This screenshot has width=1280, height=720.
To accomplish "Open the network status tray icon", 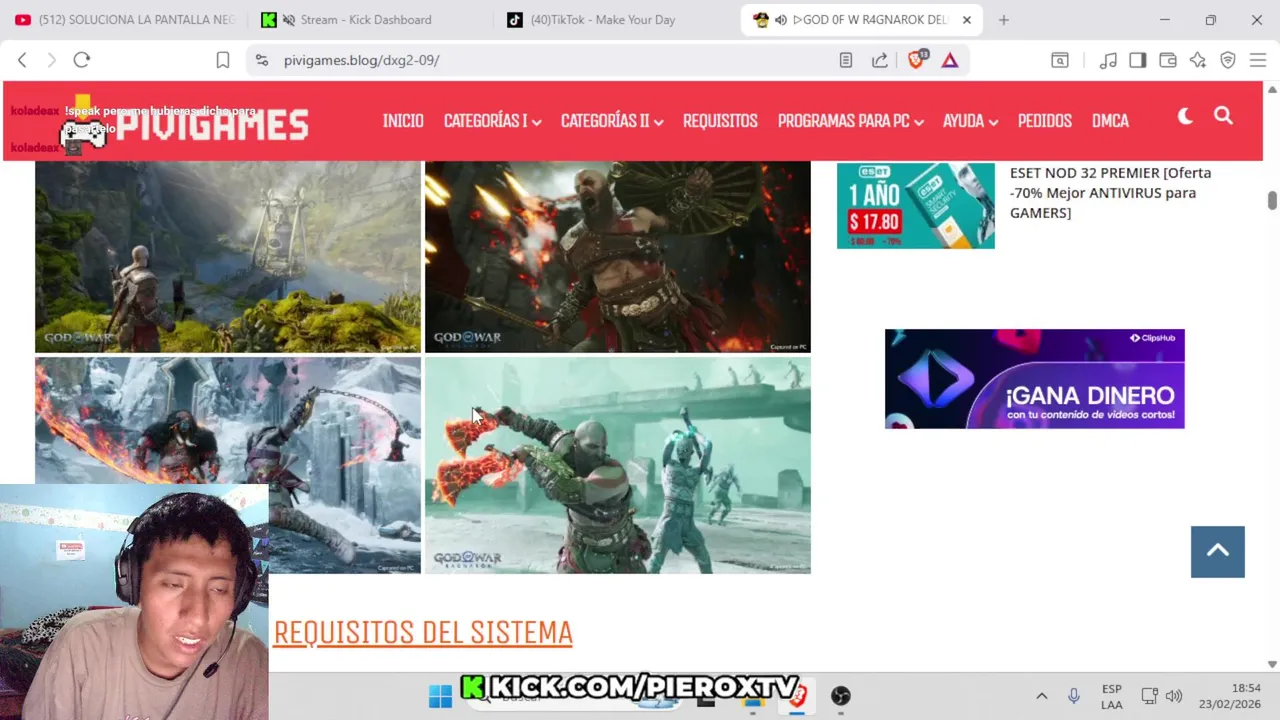I will 1150,696.
